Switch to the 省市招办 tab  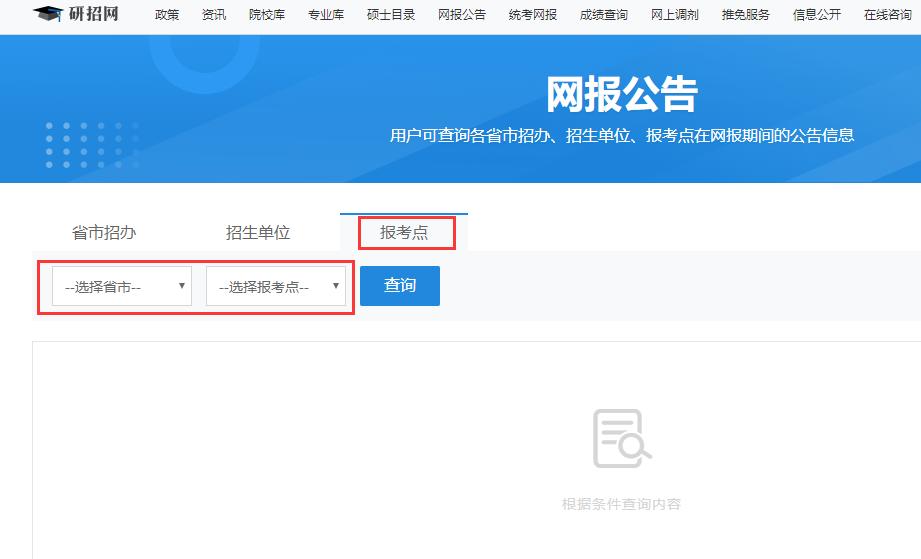(104, 233)
